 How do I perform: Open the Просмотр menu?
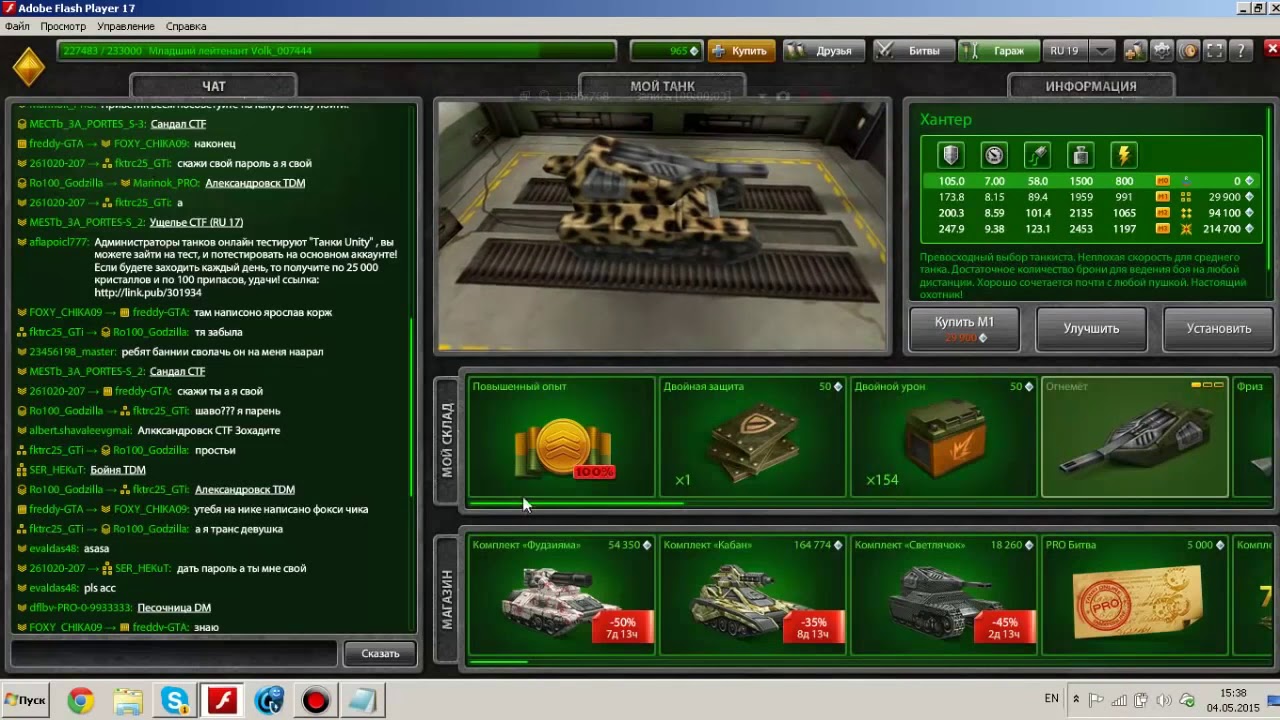pos(63,26)
